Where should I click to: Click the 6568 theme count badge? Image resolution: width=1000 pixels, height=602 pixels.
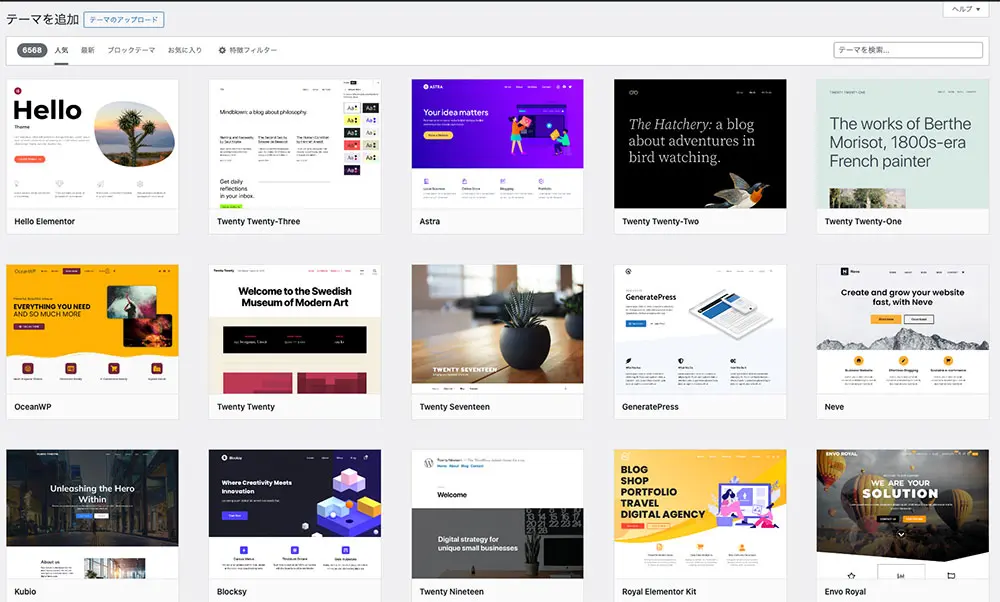(x=32, y=50)
